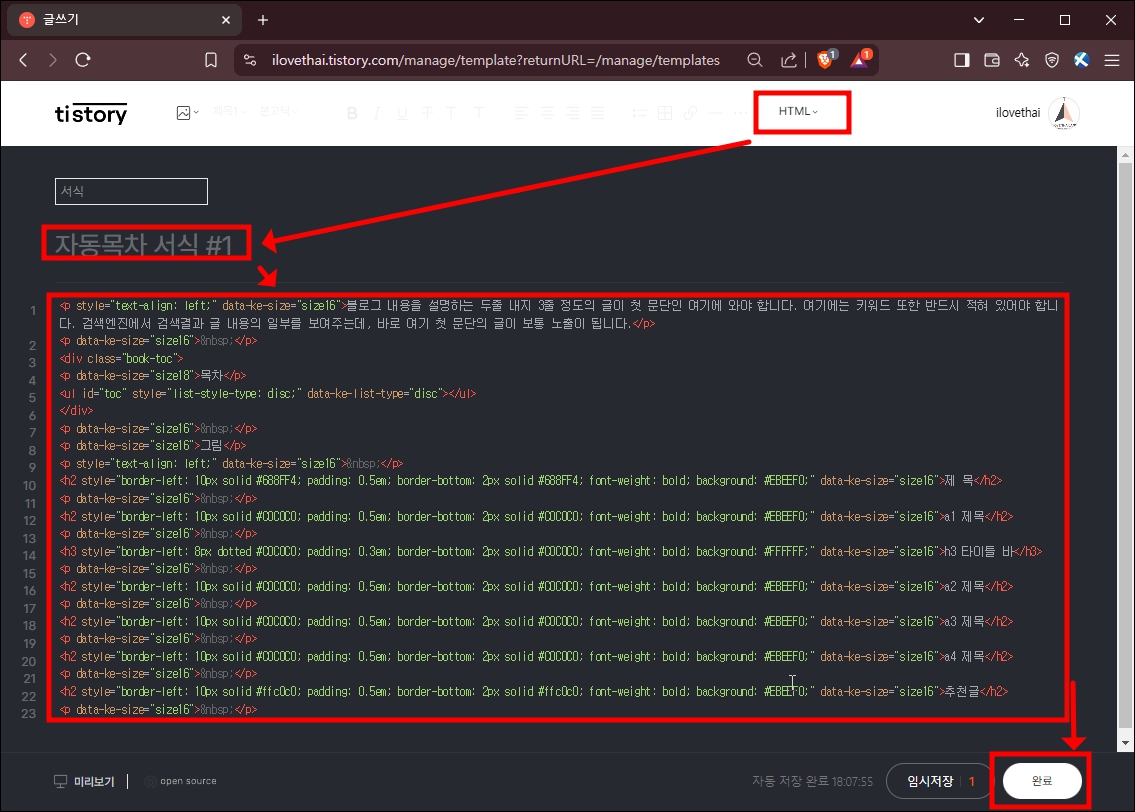Toggle bold formatting
Viewport: 1135px width, 812px height.
tap(353, 113)
